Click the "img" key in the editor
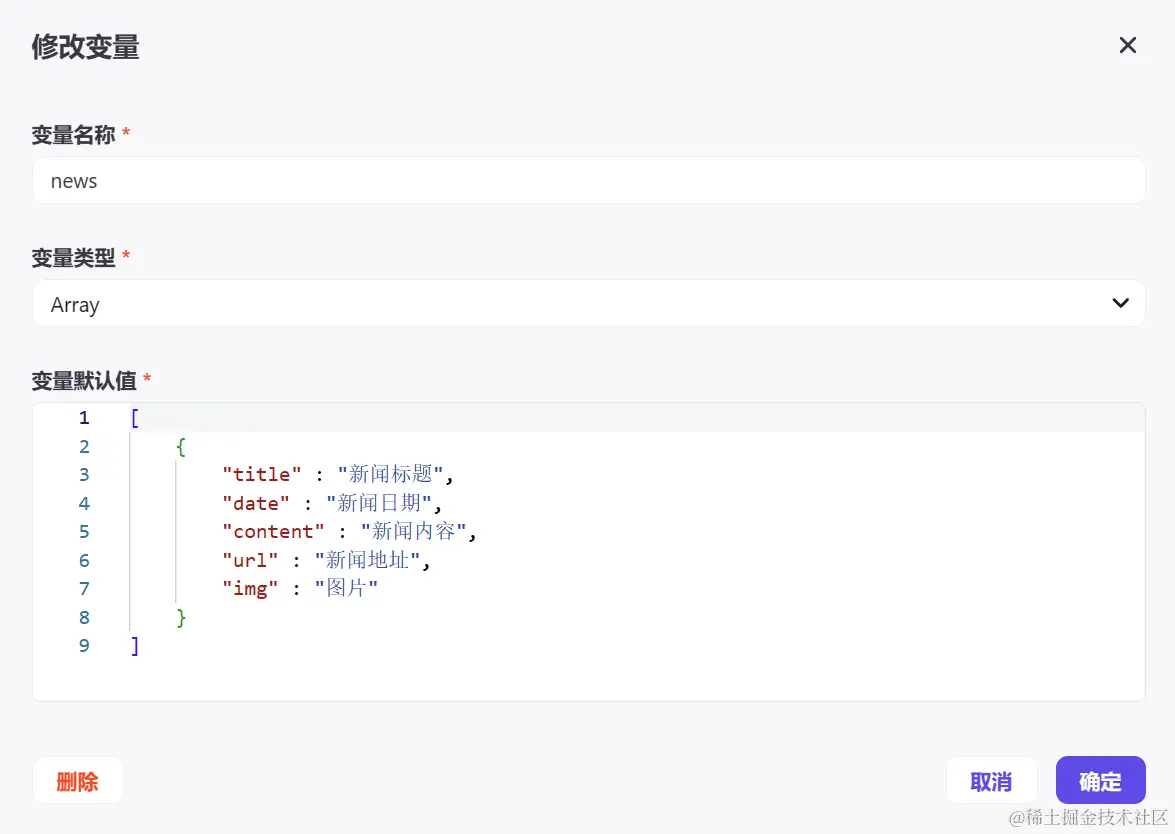The width and height of the screenshot is (1175, 834). (250, 589)
